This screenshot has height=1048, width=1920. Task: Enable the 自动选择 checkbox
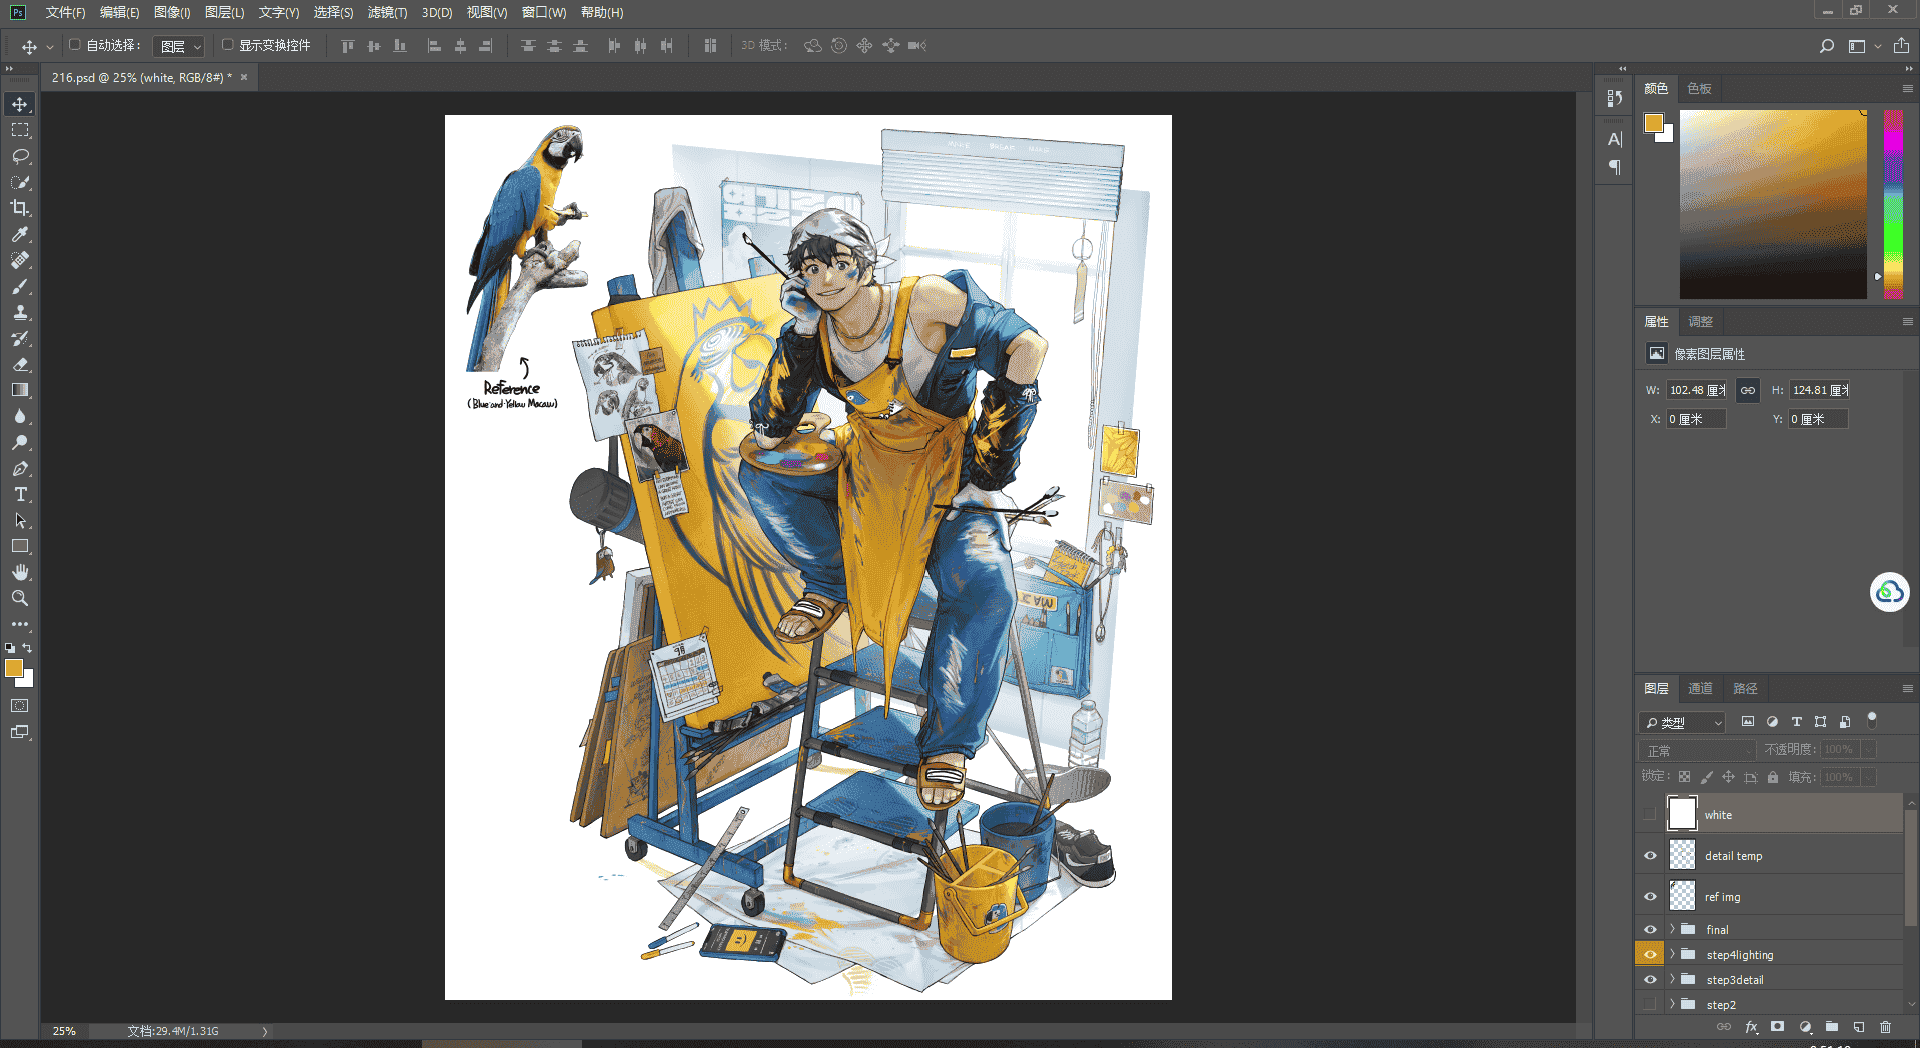tap(74, 45)
